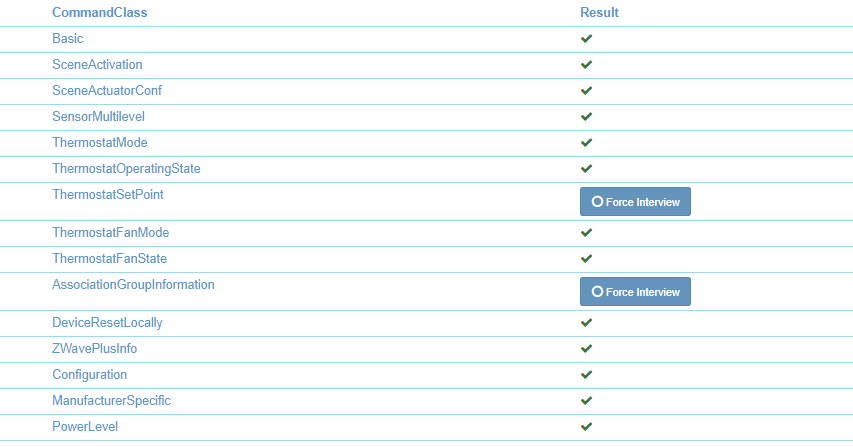Select the ThermostatFanMode entry
Viewport: 853px width, 447px height.
coord(110,233)
